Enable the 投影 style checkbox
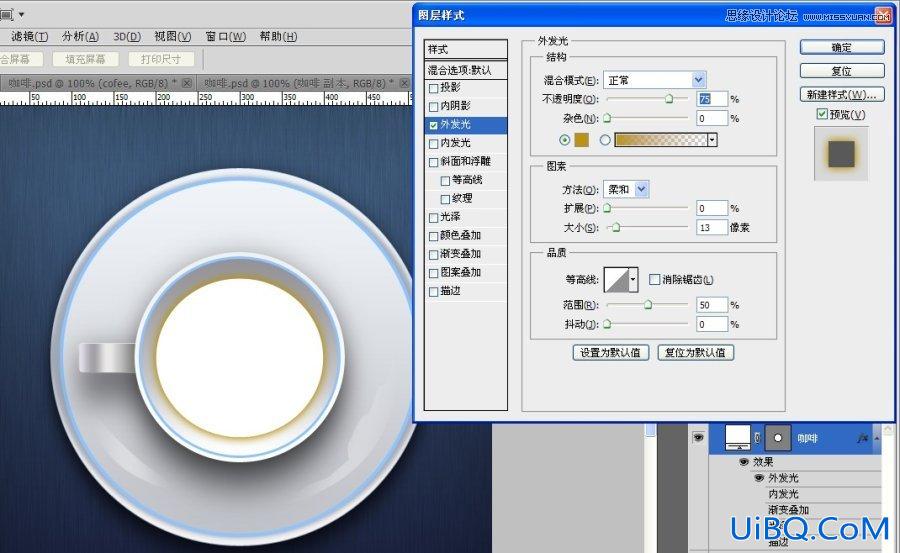Image resolution: width=900 pixels, height=553 pixels. click(434, 88)
